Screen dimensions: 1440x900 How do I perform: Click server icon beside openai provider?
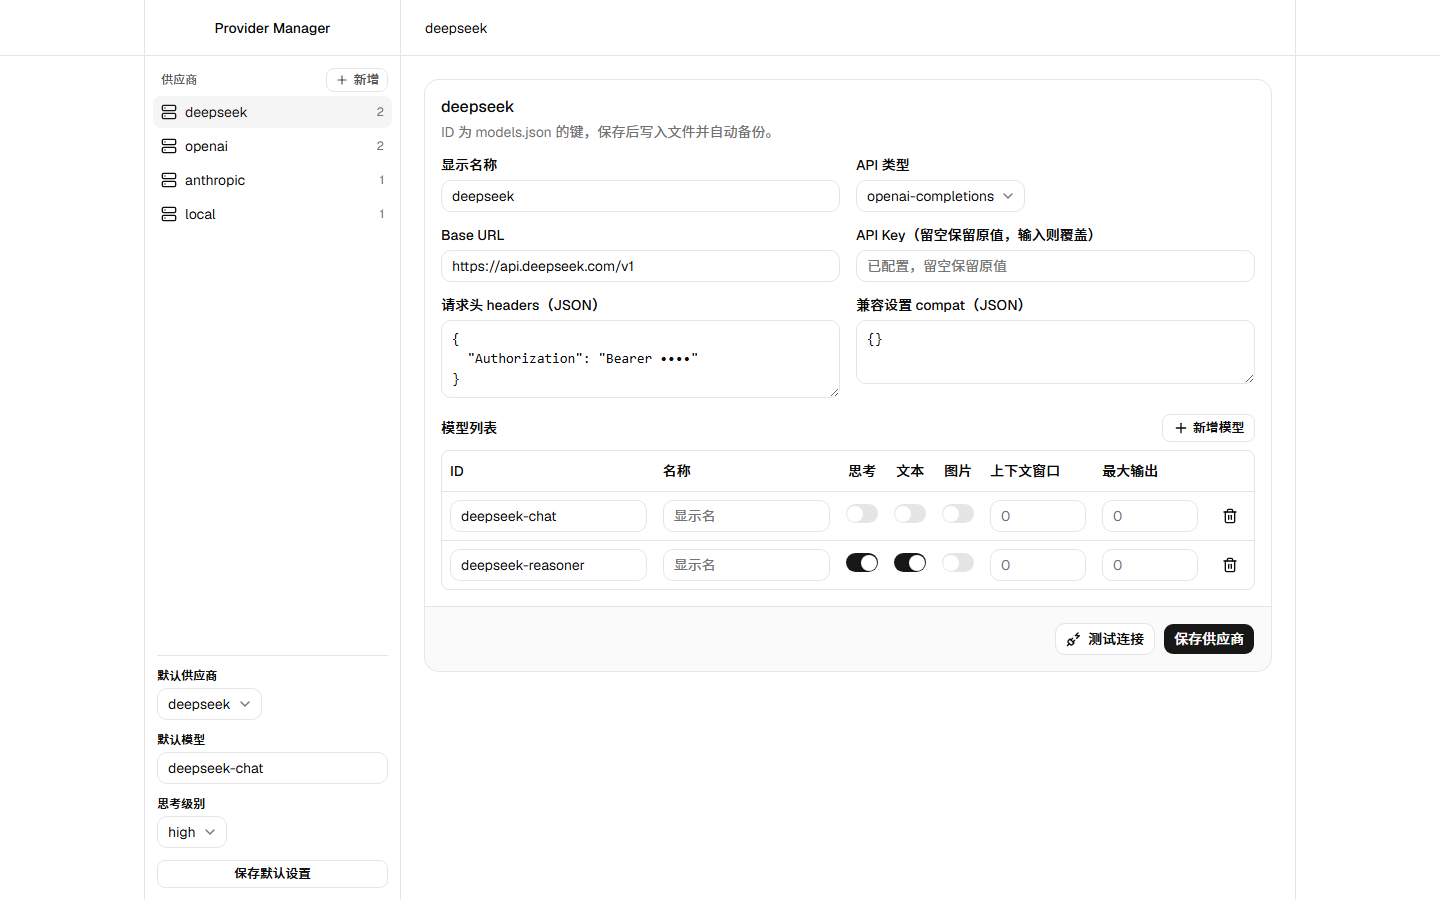click(x=169, y=146)
